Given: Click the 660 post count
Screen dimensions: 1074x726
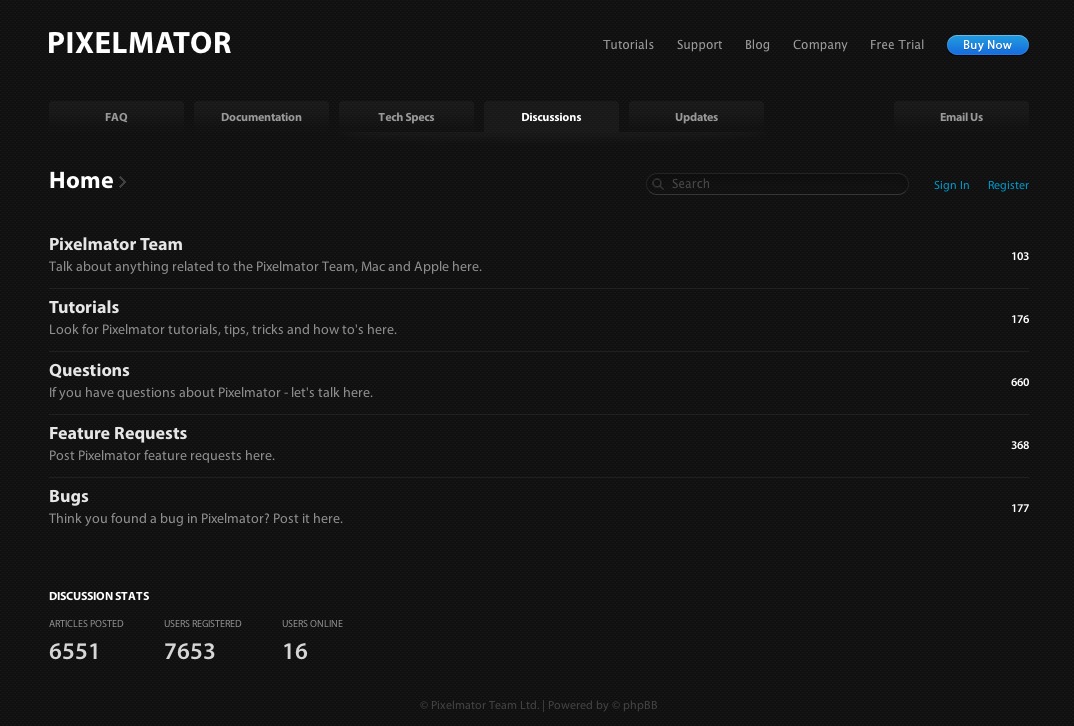Looking at the screenshot, I should pyautogui.click(x=1020, y=382).
